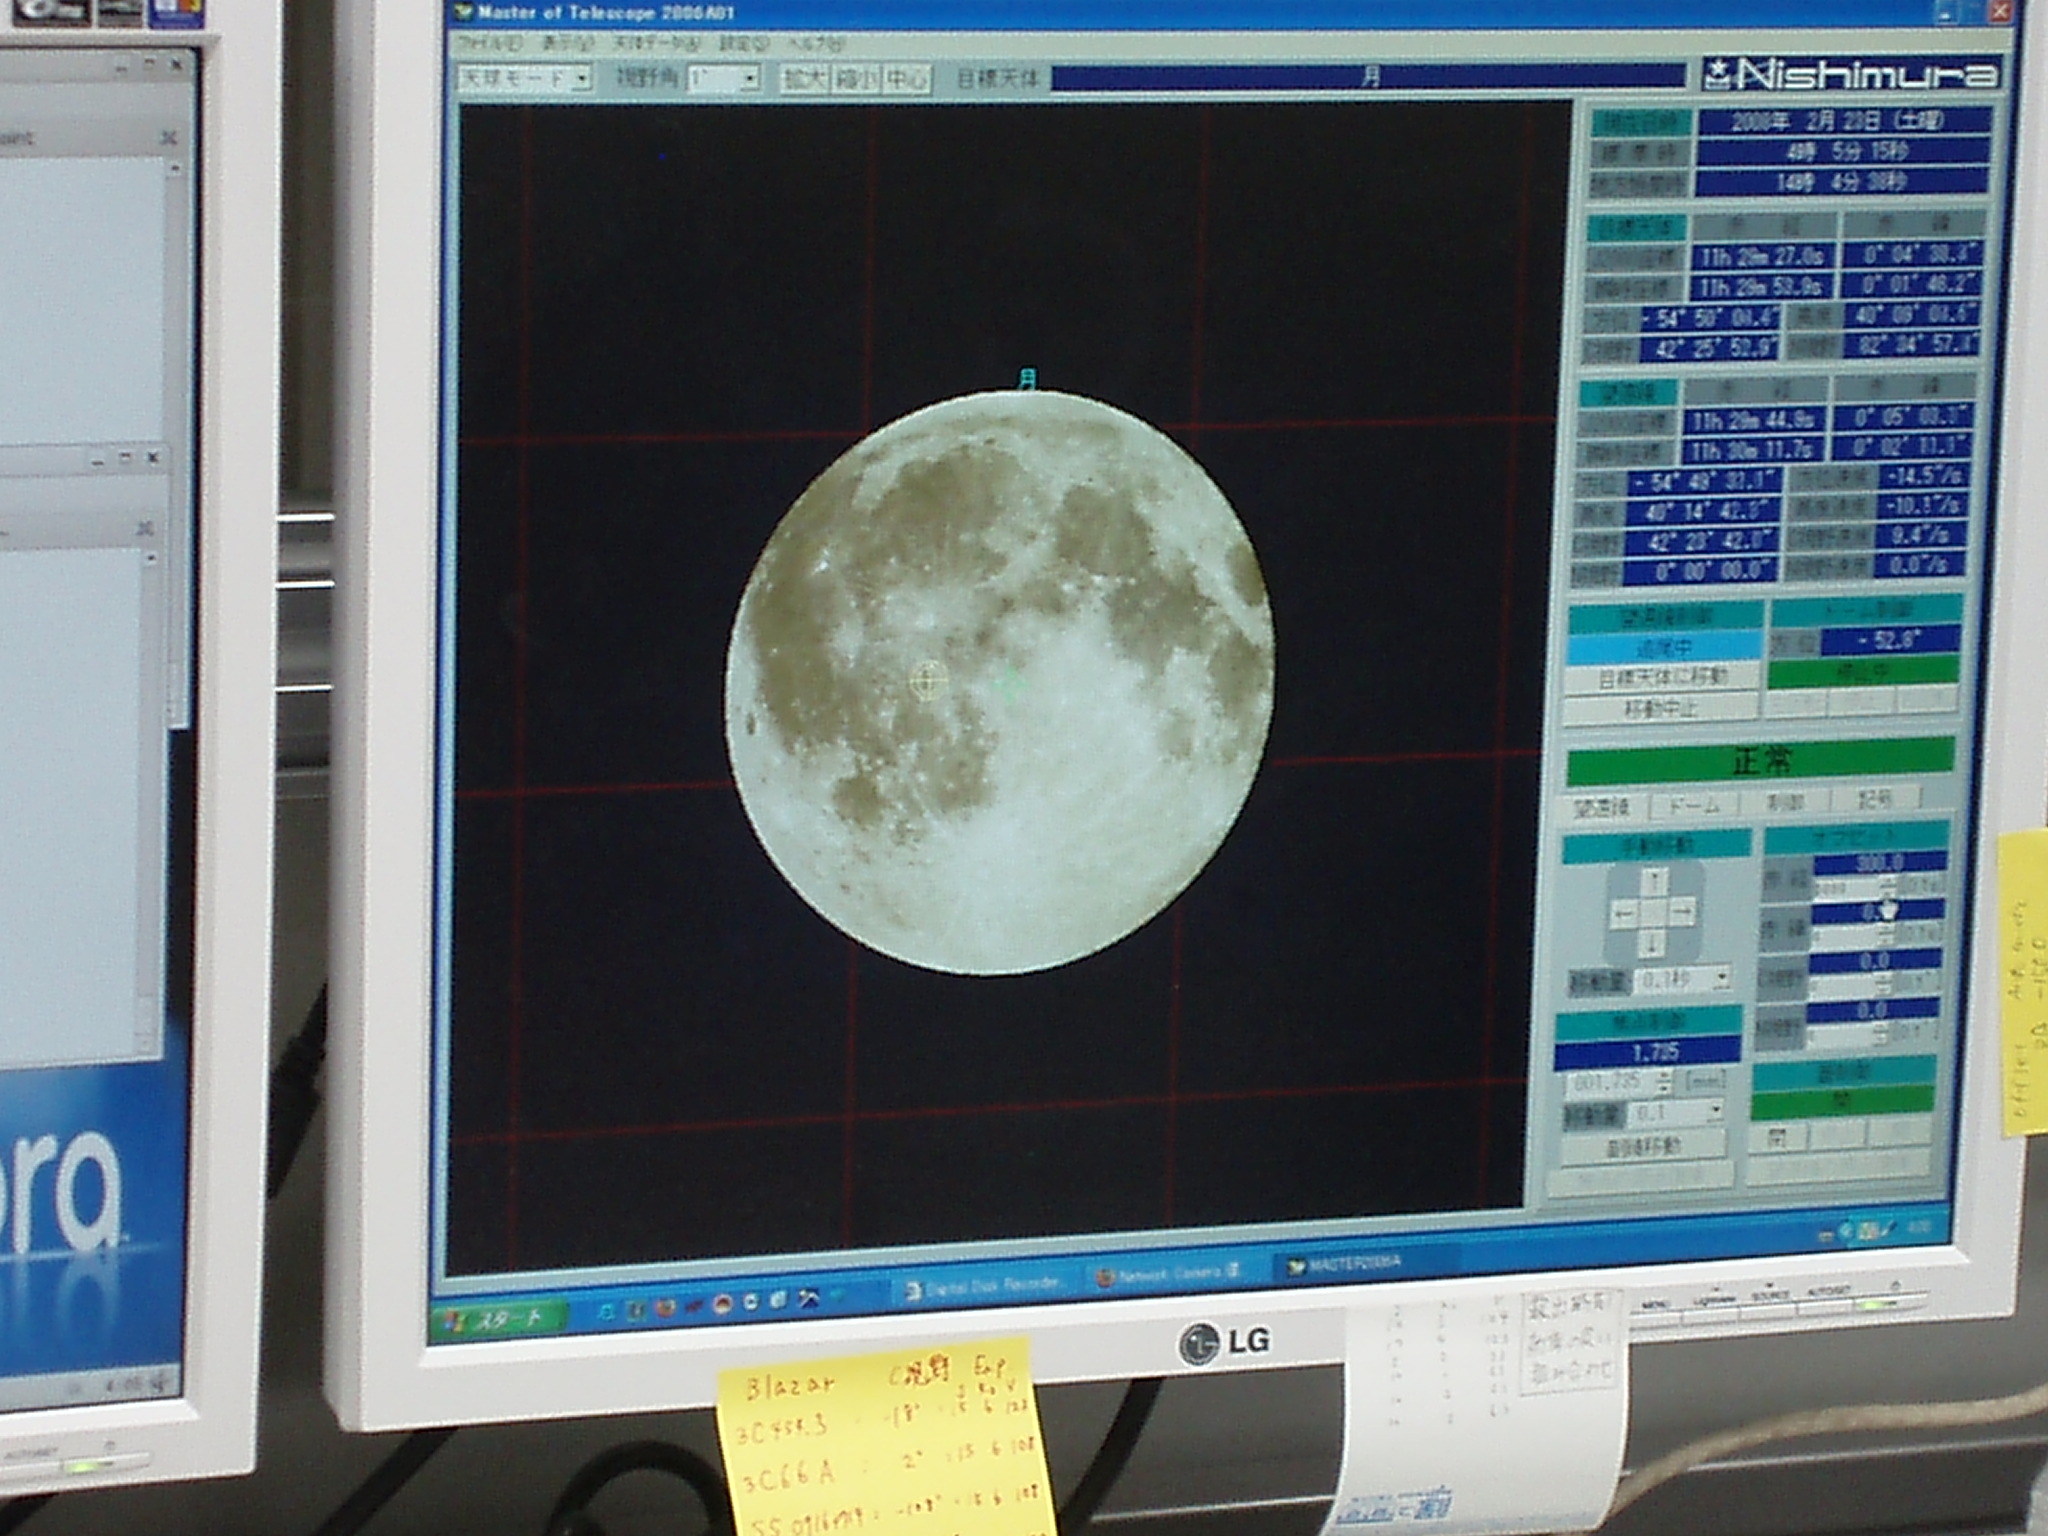The width and height of the screenshot is (2048, 1536).
Task: Click the tools quick launch icon
Action: (x=809, y=1298)
